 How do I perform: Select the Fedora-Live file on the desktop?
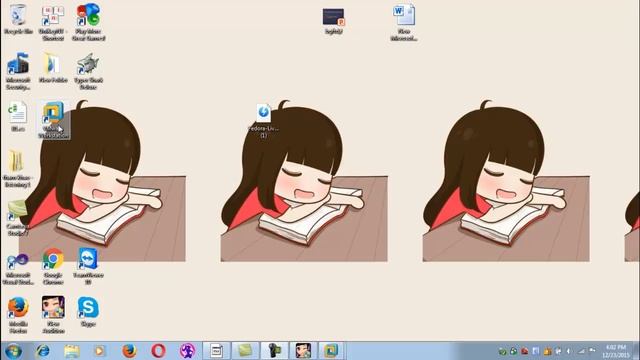264,120
